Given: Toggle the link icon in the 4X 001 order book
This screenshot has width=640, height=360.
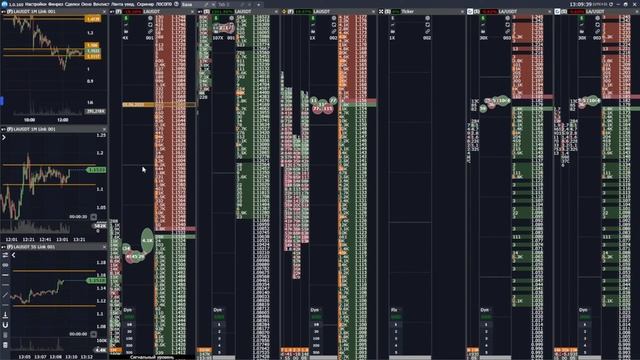Looking at the screenshot, I should pyautogui.click(x=150, y=31).
